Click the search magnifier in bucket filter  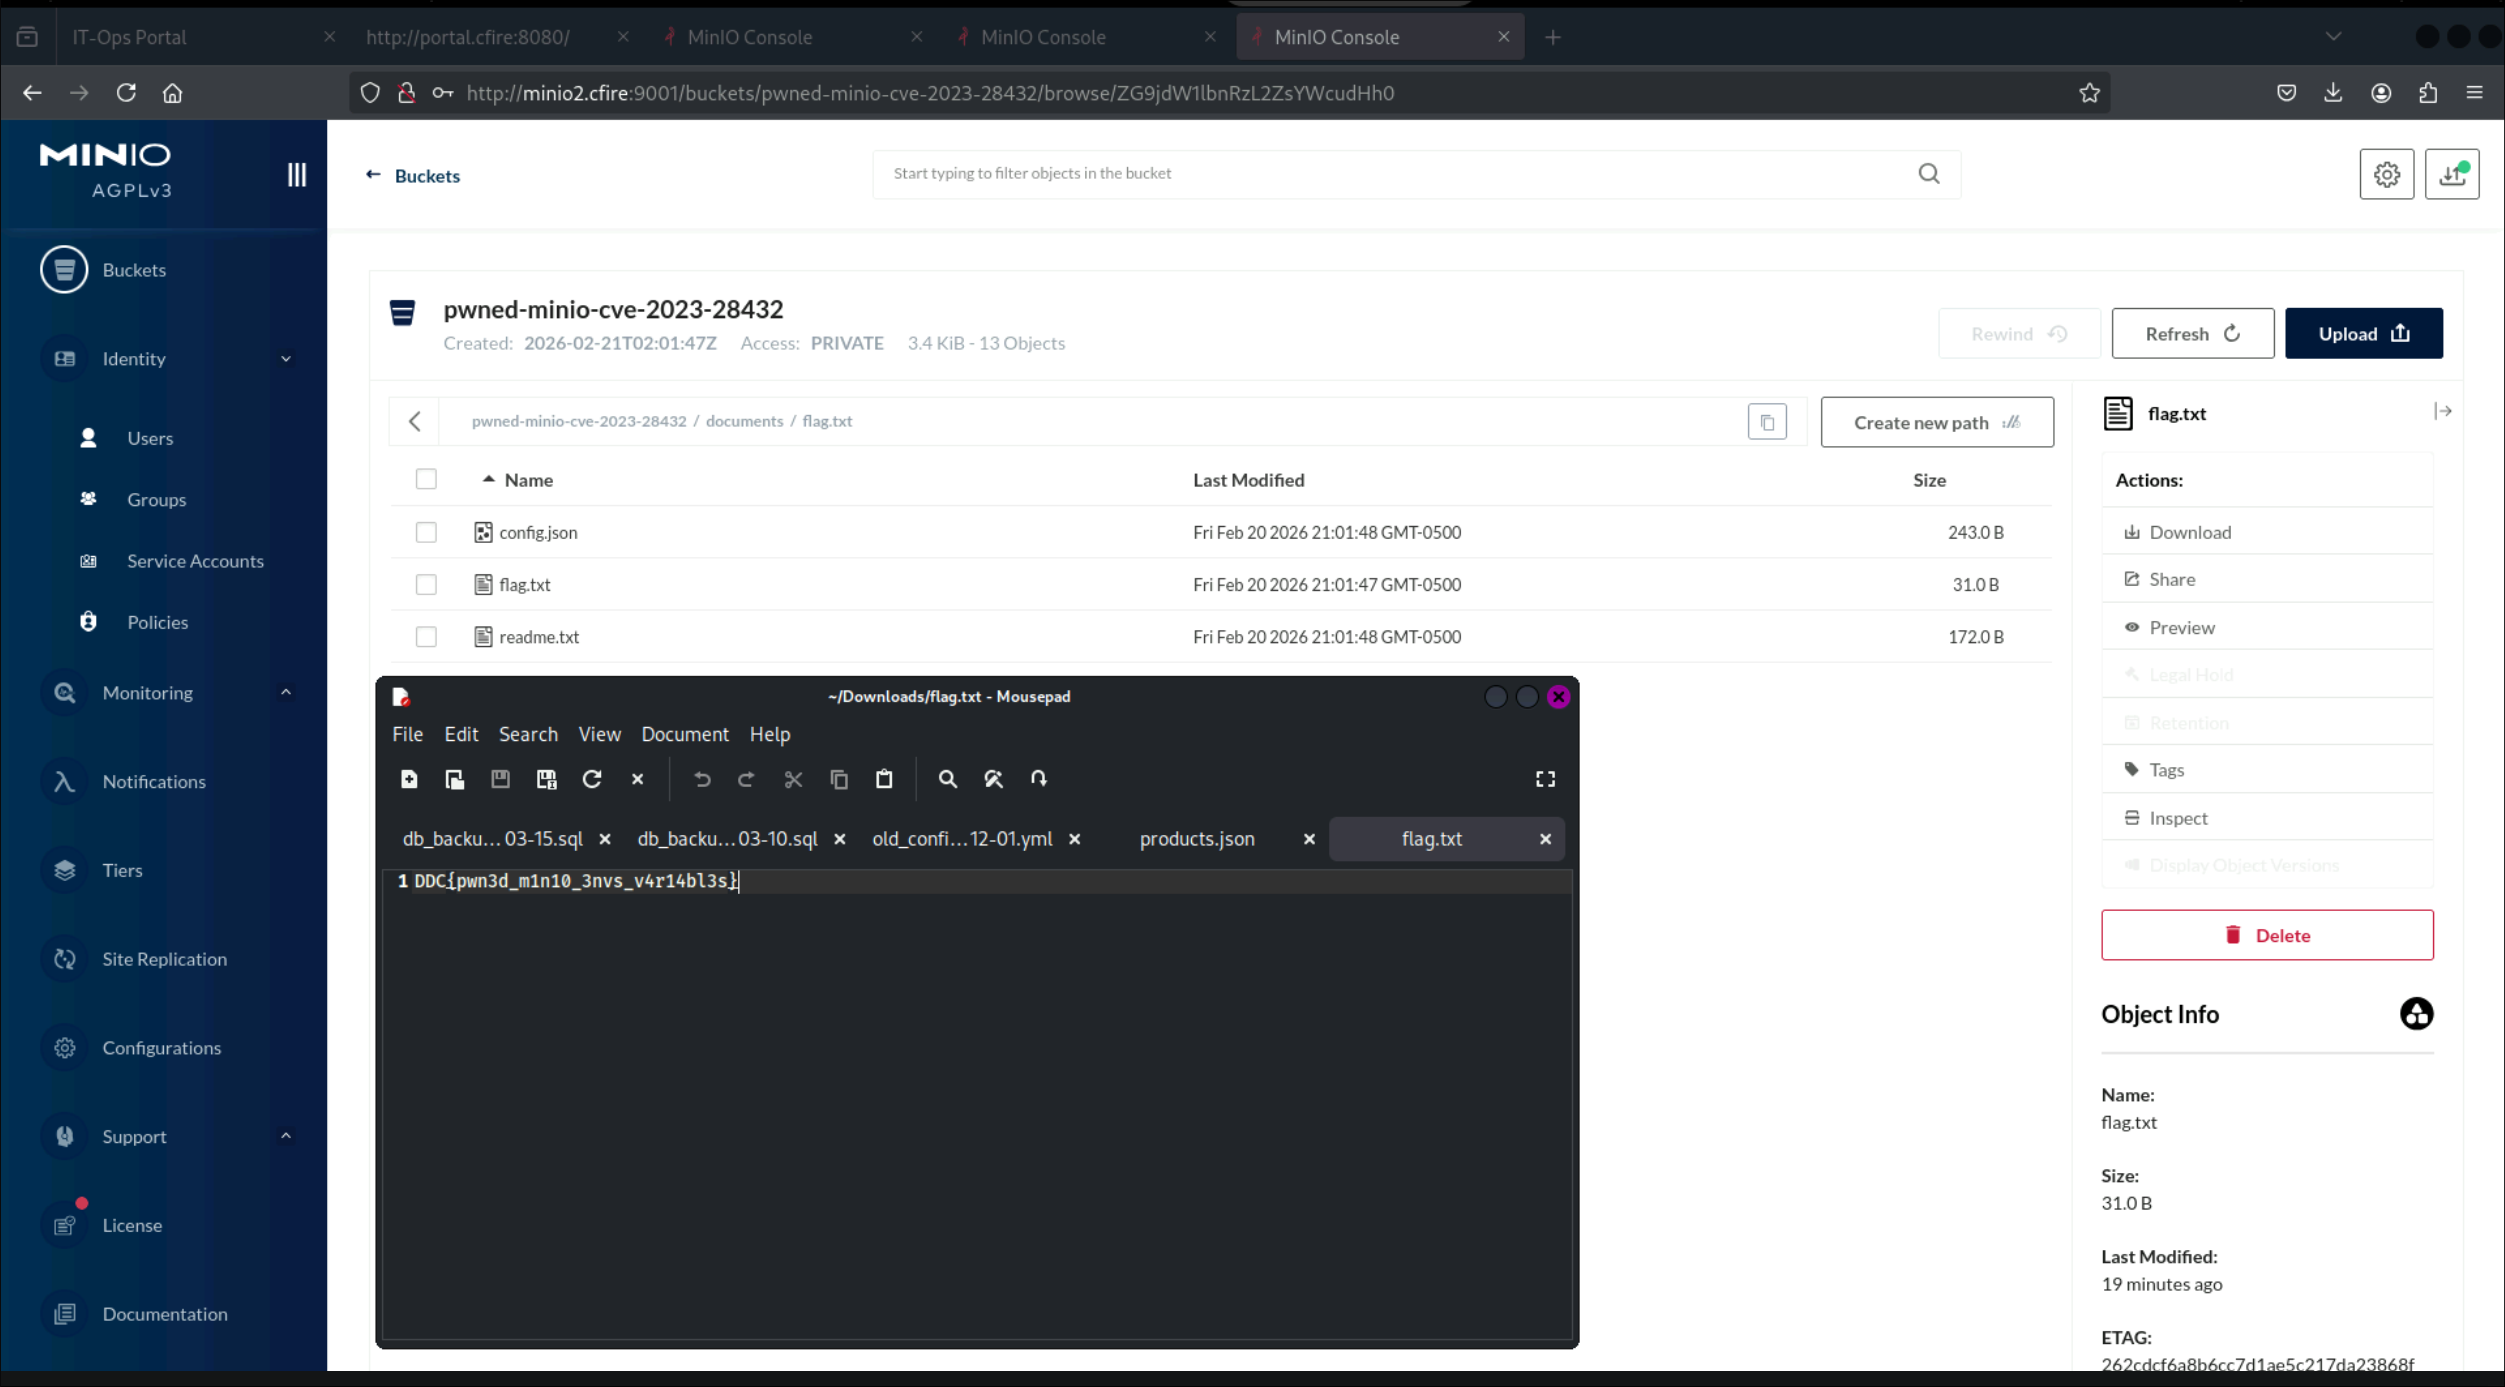tap(1929, 174)
